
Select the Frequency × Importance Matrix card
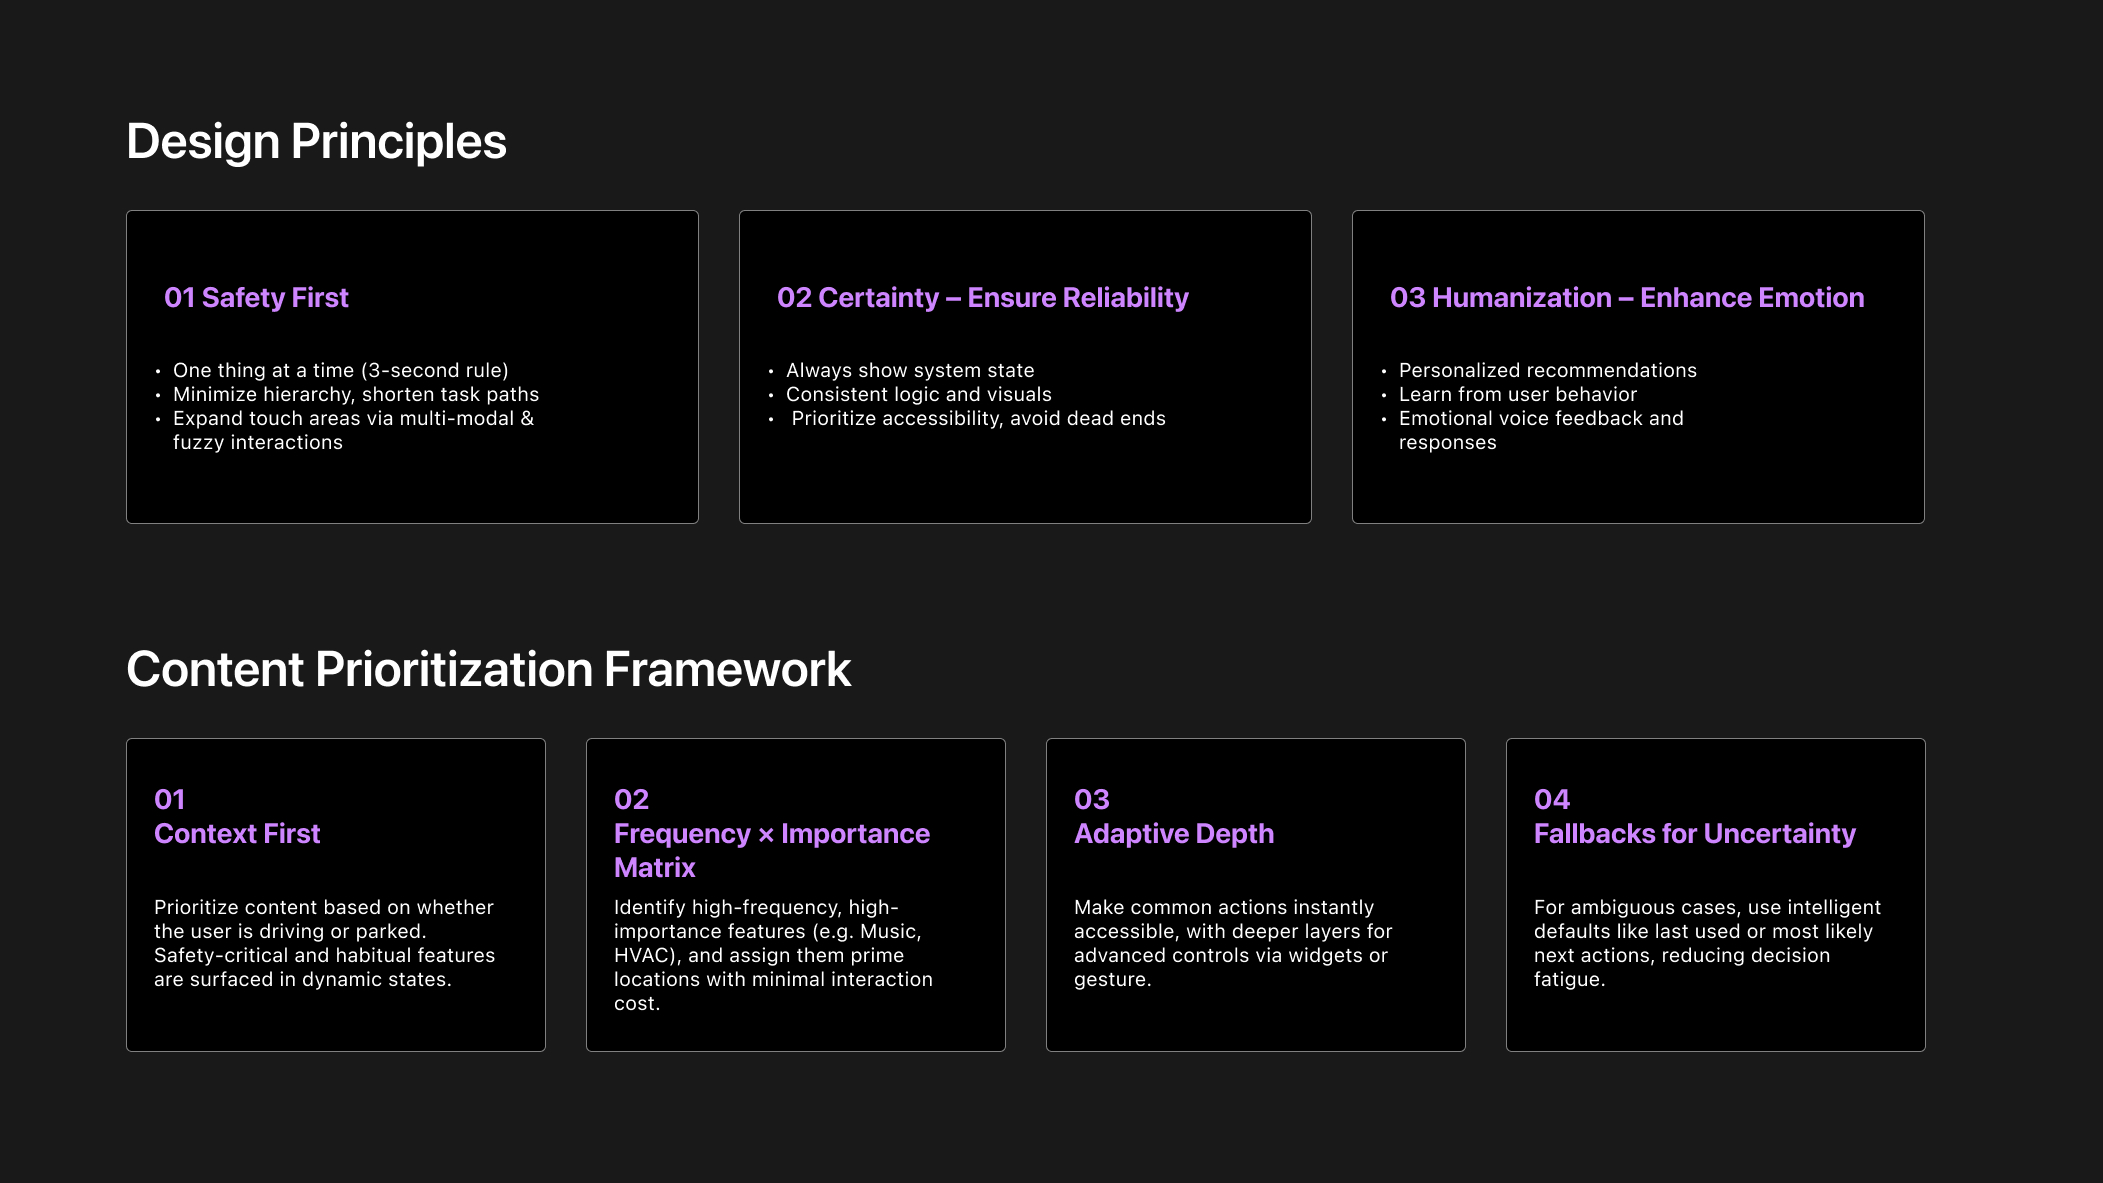795,894
